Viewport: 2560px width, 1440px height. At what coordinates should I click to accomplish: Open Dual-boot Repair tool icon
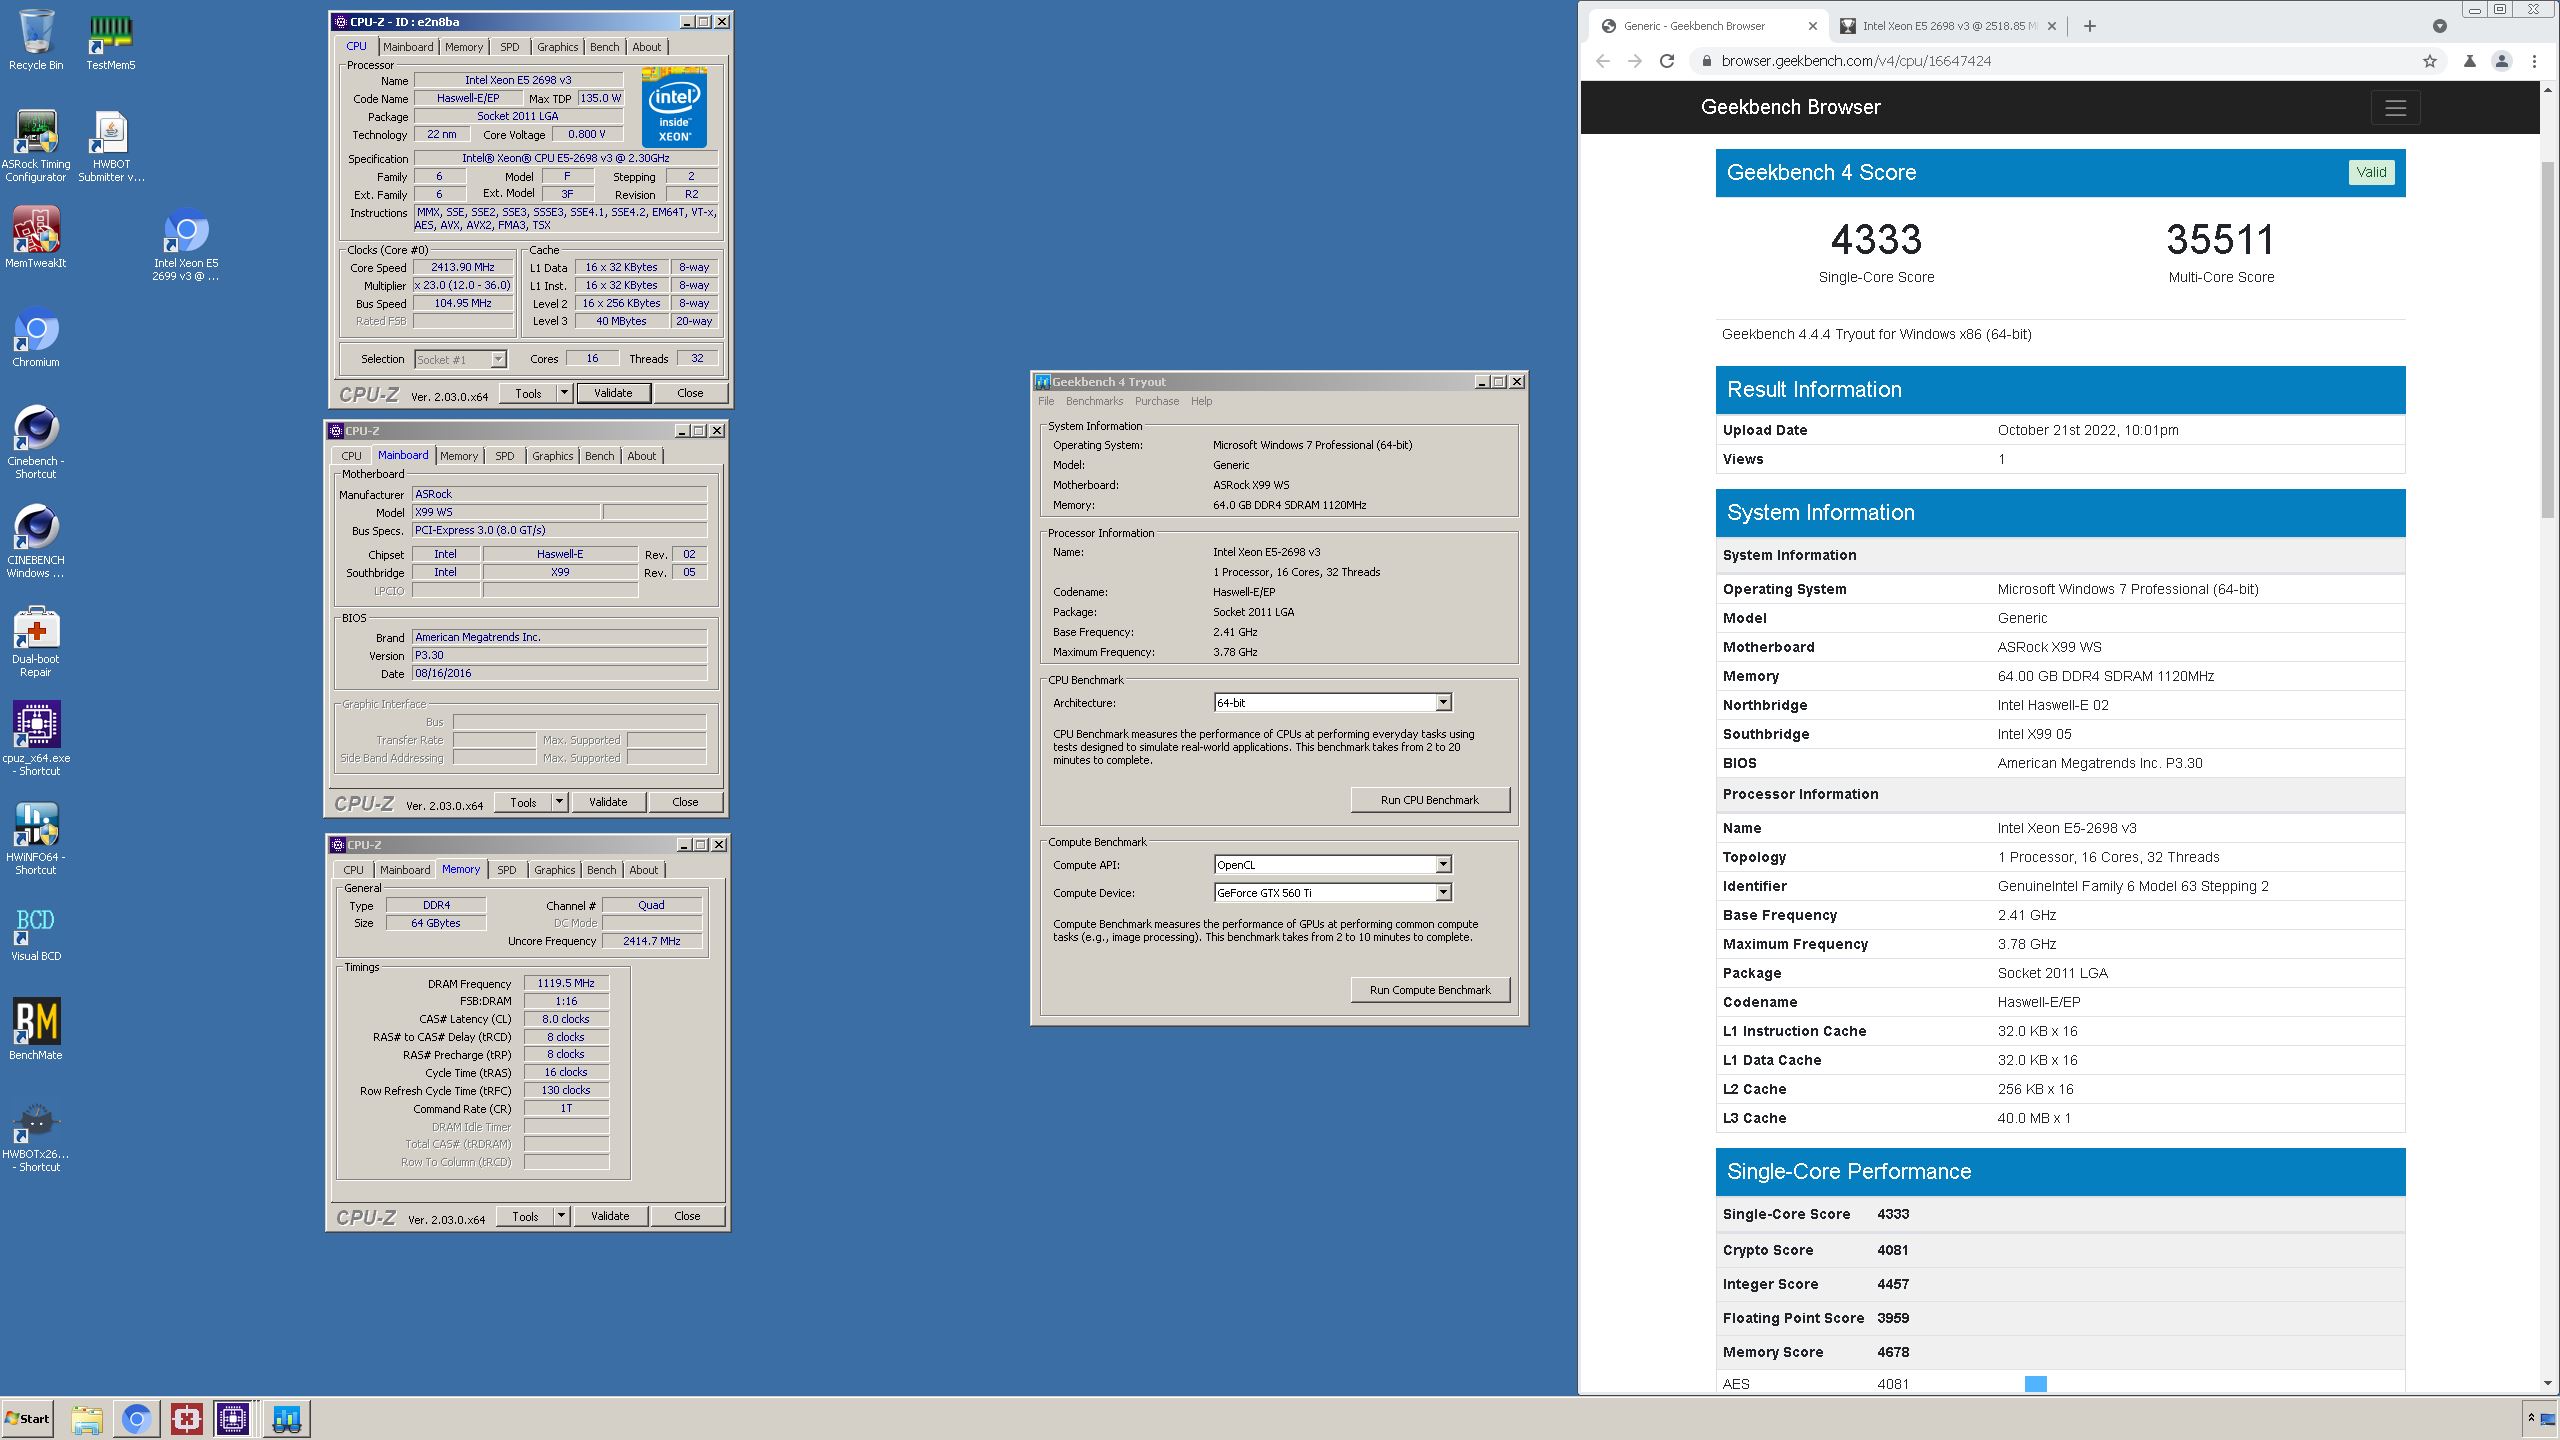click(36, 641)
